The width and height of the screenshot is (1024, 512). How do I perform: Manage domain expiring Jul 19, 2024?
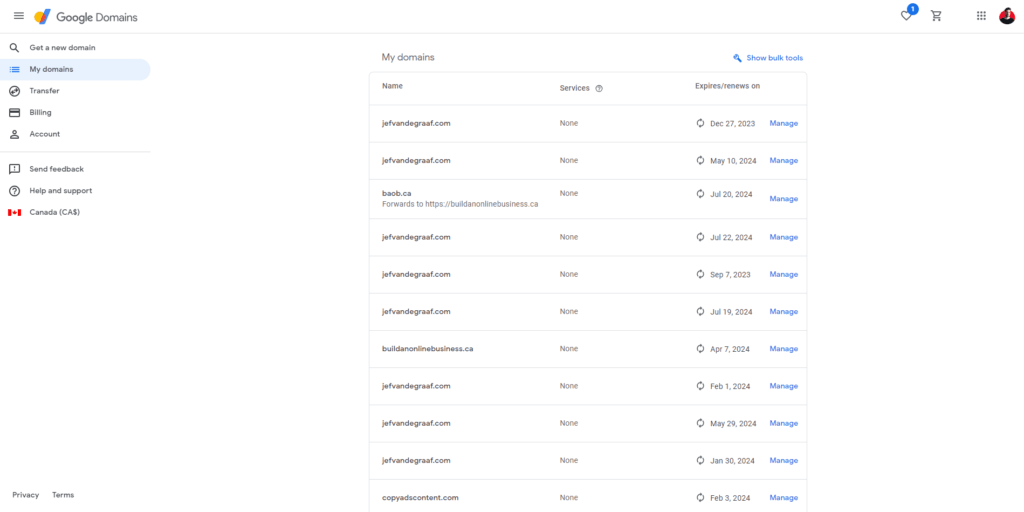784,312
